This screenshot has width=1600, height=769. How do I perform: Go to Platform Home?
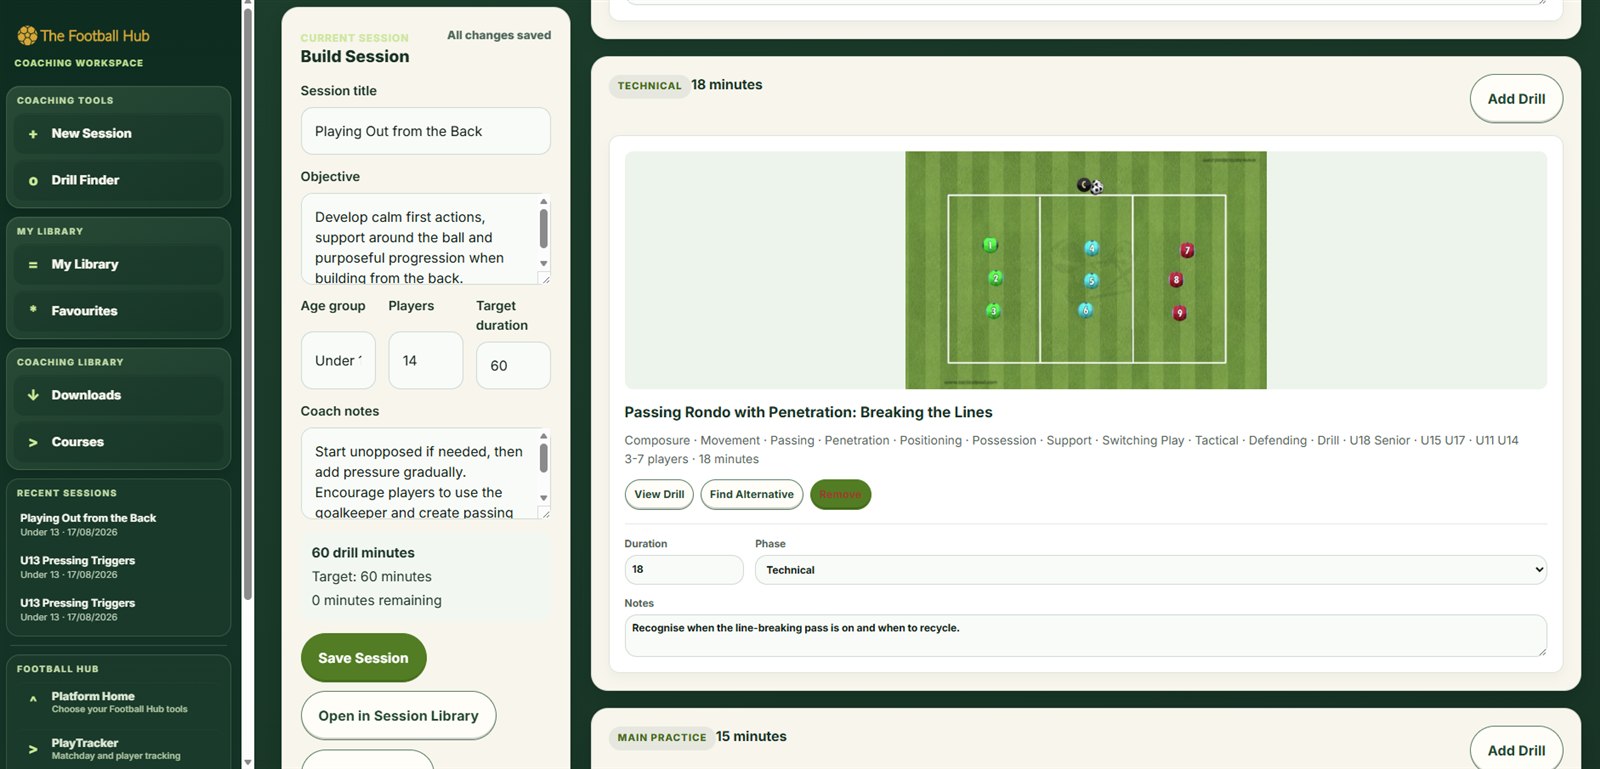118,702
